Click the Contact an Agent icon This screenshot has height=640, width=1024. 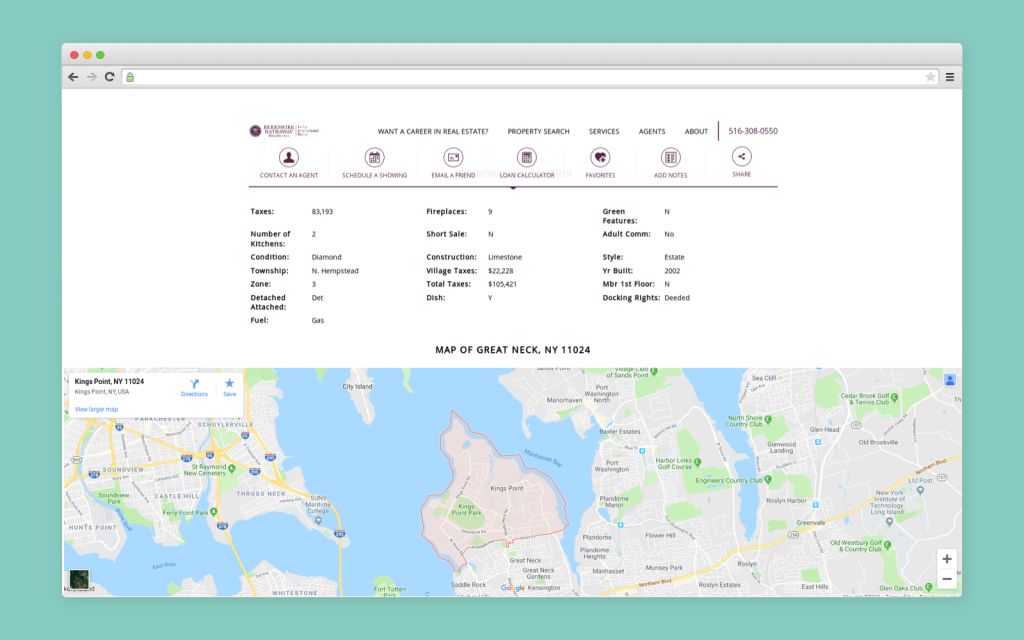point(289,157)
